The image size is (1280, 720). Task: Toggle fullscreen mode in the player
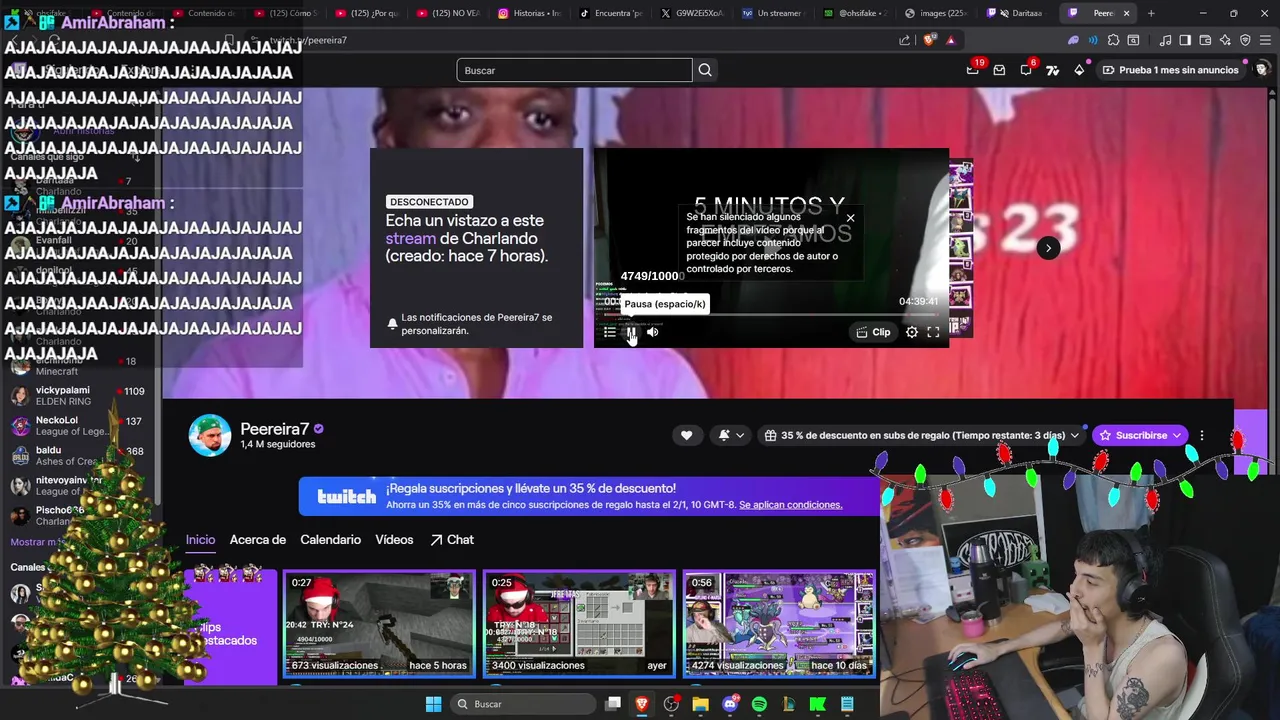[933, 332]
